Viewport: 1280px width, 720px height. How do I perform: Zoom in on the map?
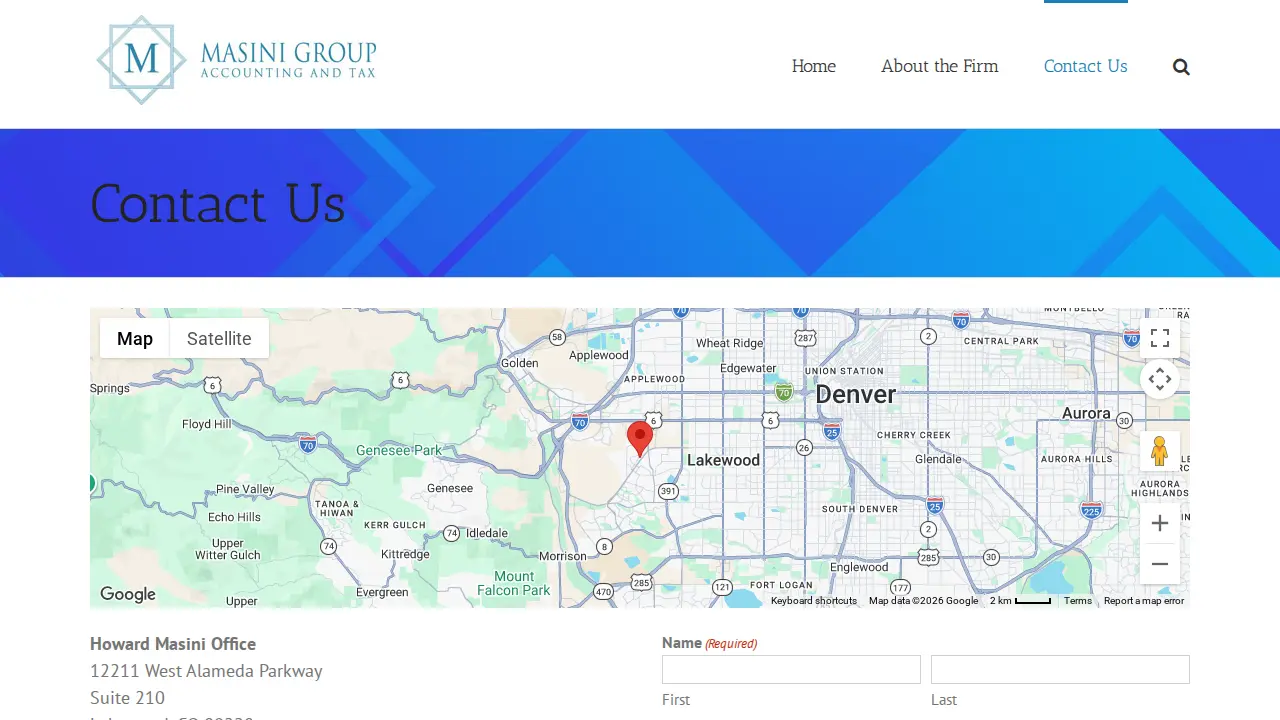coord(1160,523)
